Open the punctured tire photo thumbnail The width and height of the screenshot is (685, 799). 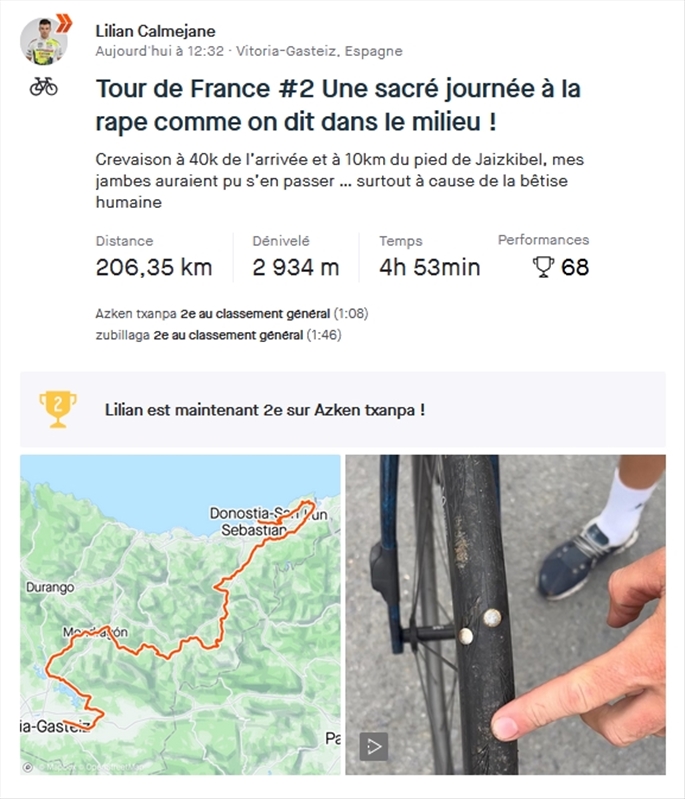(x=506, y=615)
